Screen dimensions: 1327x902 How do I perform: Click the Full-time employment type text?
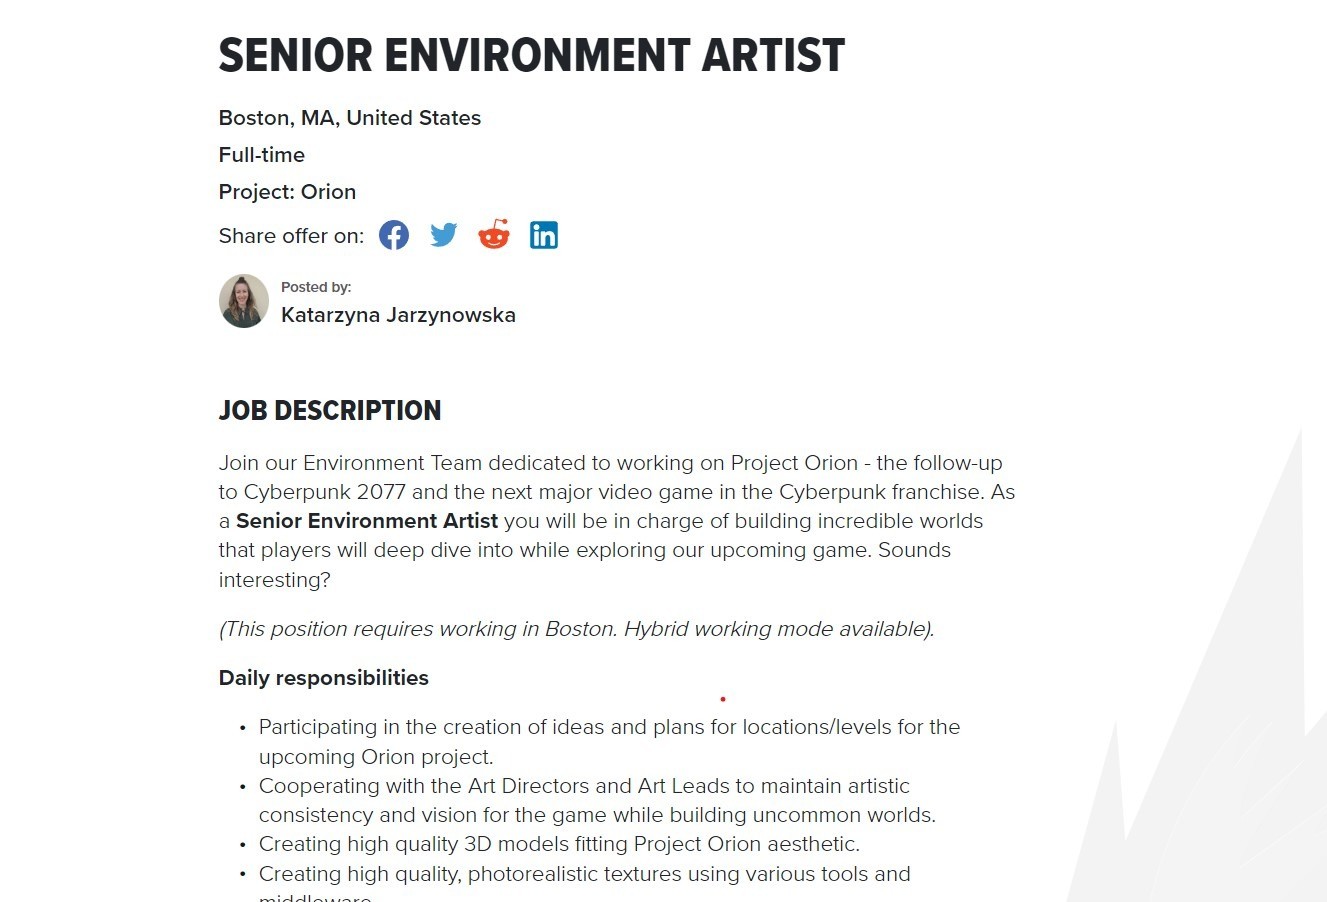pyautogui.click(x=262, y=155)
